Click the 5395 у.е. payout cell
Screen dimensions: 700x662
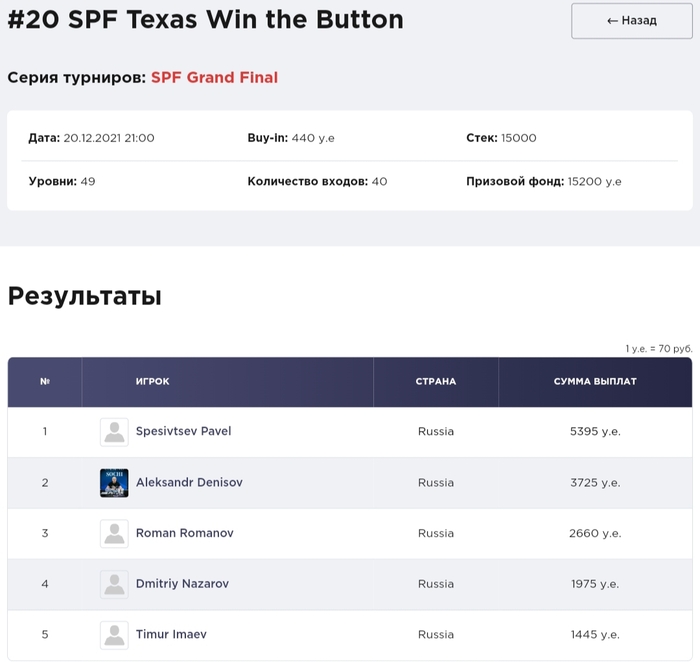pyautogui.click(x=595, y=432)
